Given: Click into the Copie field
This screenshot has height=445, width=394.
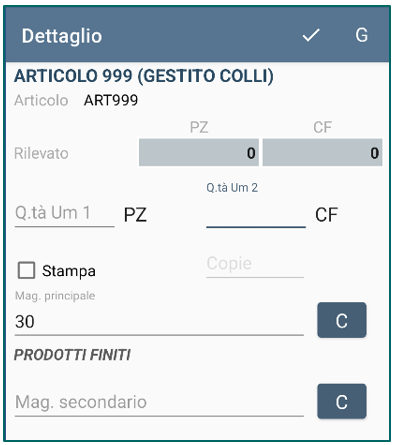Looking at the screenshot, I should coord(255,264).
